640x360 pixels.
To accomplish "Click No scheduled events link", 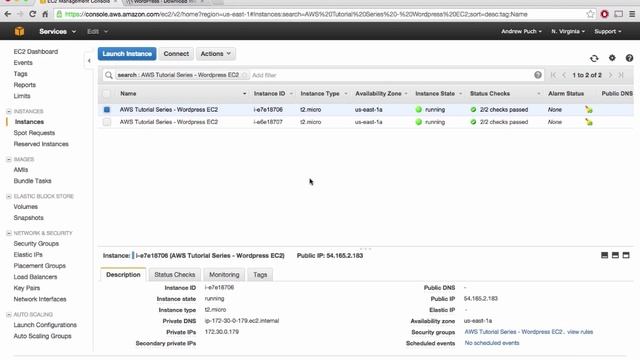I will [492, 343].
